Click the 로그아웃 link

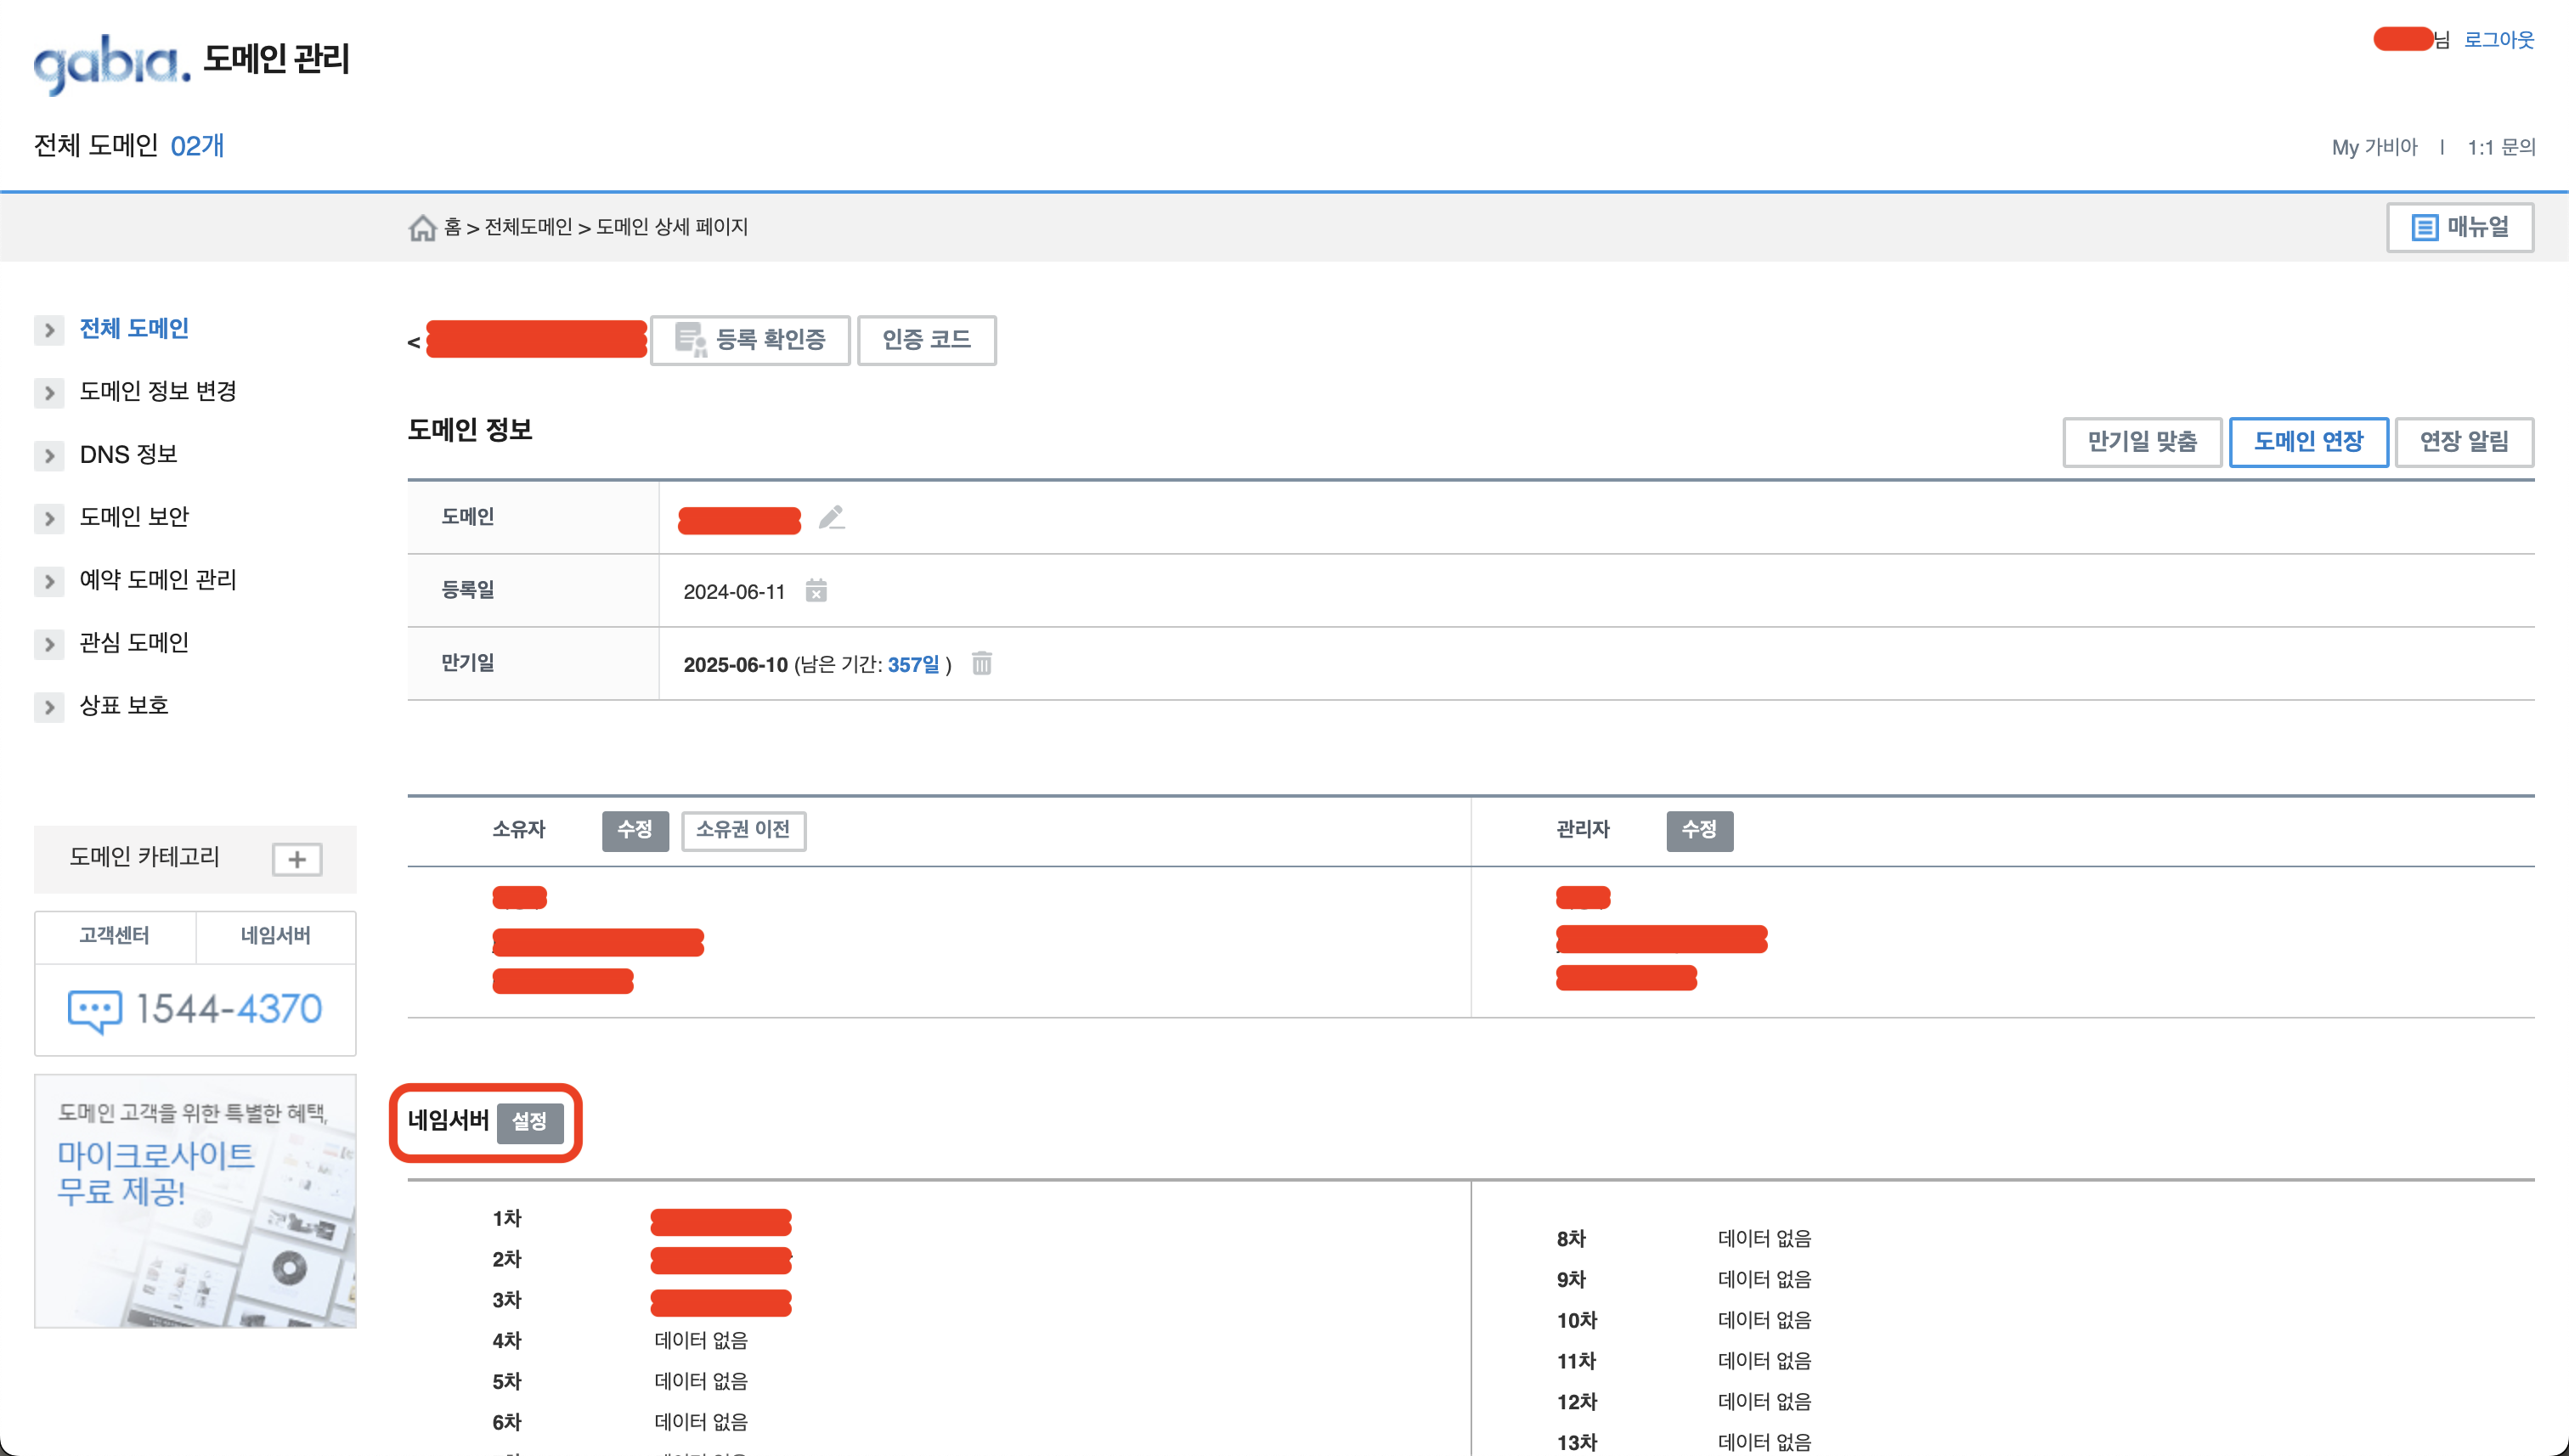pos(2498,40)
